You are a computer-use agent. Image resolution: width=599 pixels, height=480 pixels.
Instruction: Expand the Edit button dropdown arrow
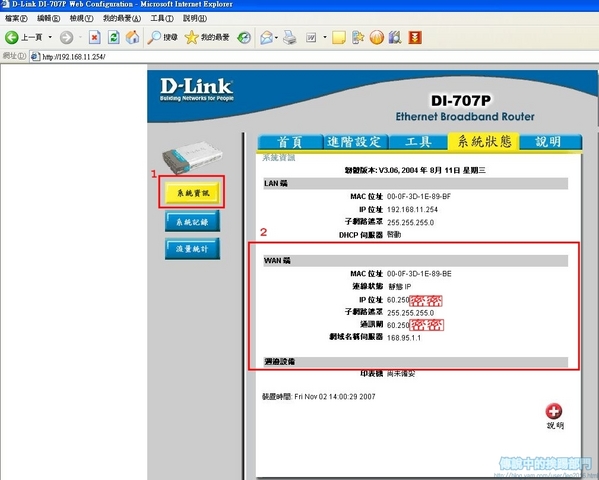[325, 37]
